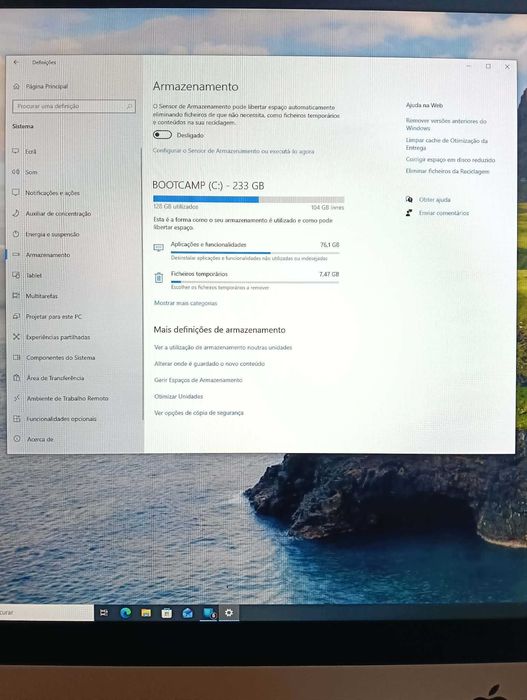Click Mostrar mais categorias link
Image resolution: width=527 pixels, height=700 pixels.
pyautogui.click(x=185, y=303)
